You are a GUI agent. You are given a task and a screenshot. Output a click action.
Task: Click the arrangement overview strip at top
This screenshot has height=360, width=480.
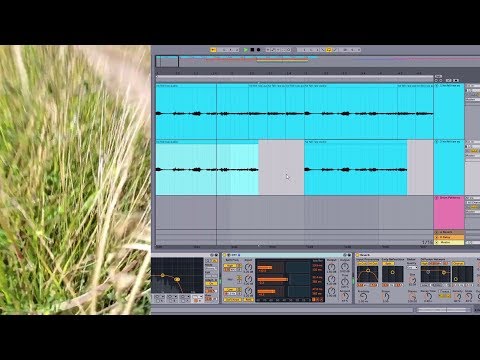[x=317, y=61]
